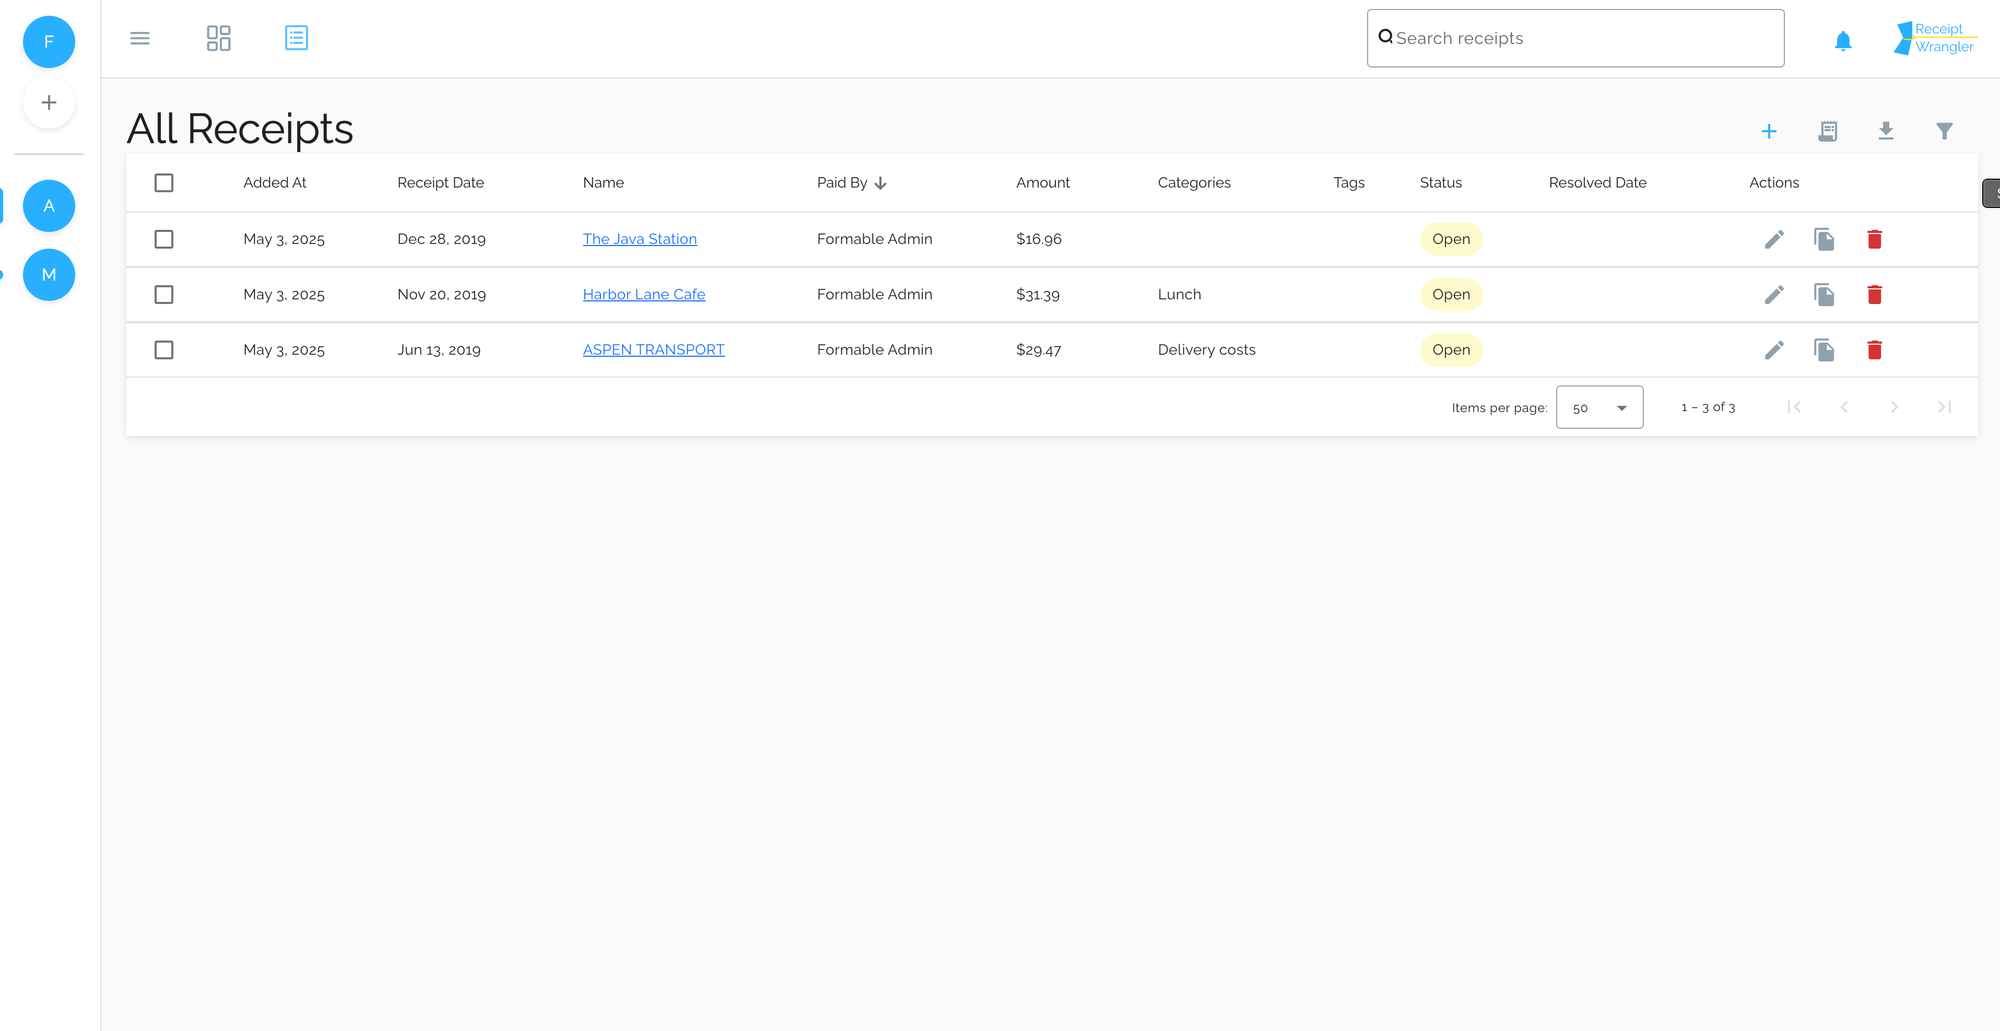Click the F user avatar in the sidebar

(48, 42)
